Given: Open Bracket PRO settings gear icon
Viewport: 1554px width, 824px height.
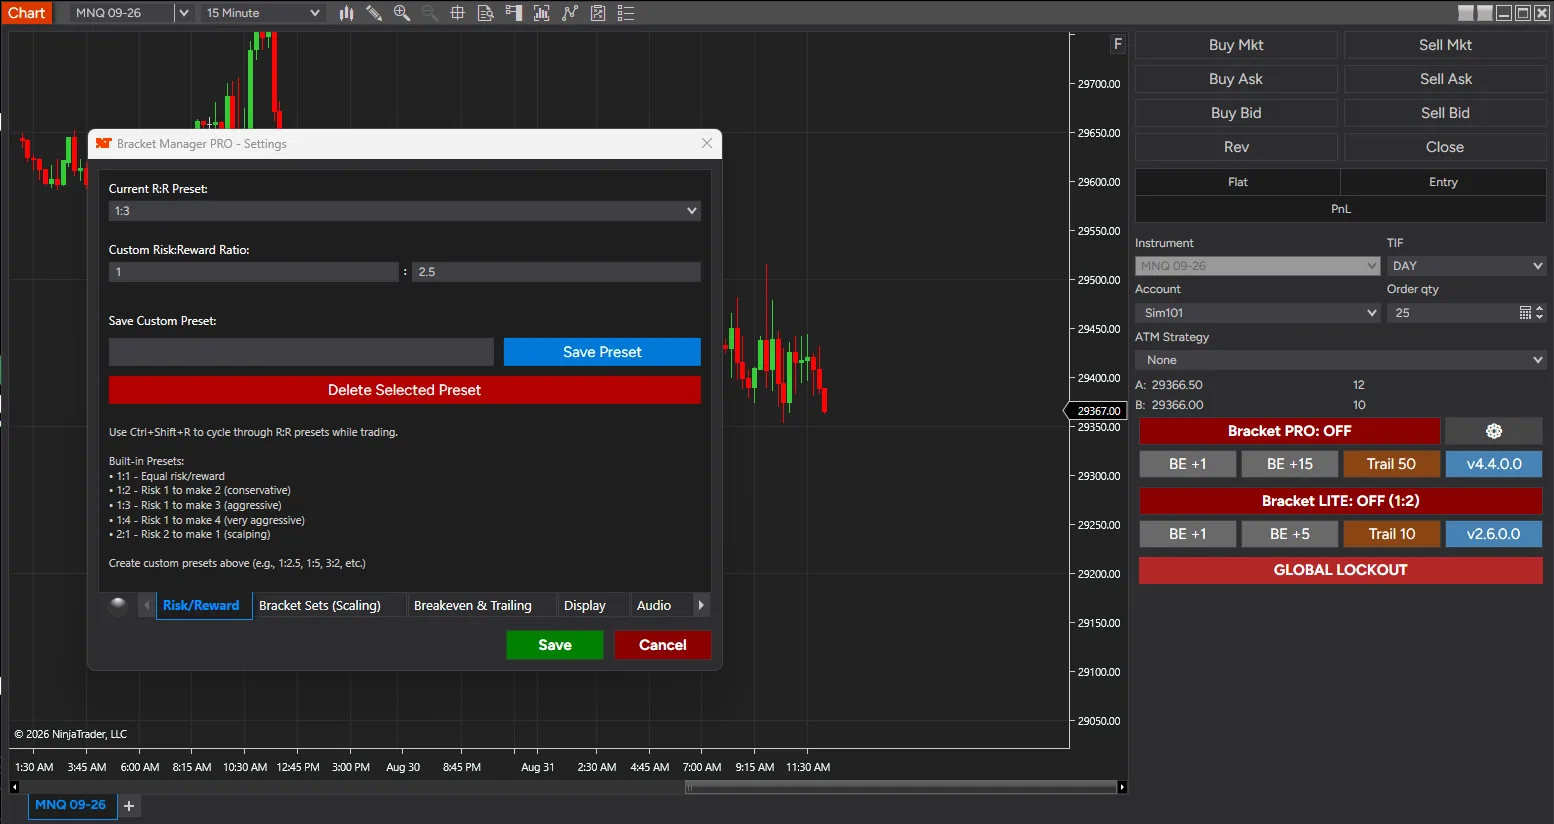Looking at the screenshot, I should pos(1494,431).
